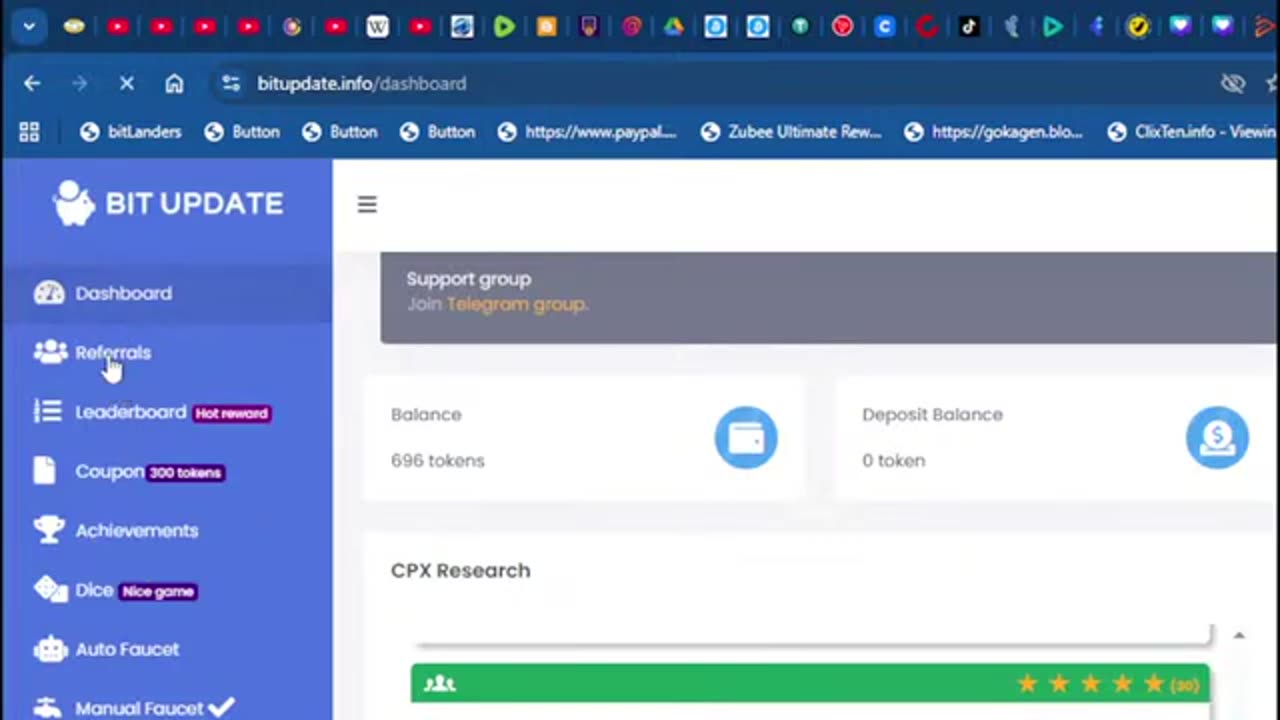Screen dimensions: 1280x720
Task: Click the Bit Update piggy bank logo
Action: coord(74,203)
